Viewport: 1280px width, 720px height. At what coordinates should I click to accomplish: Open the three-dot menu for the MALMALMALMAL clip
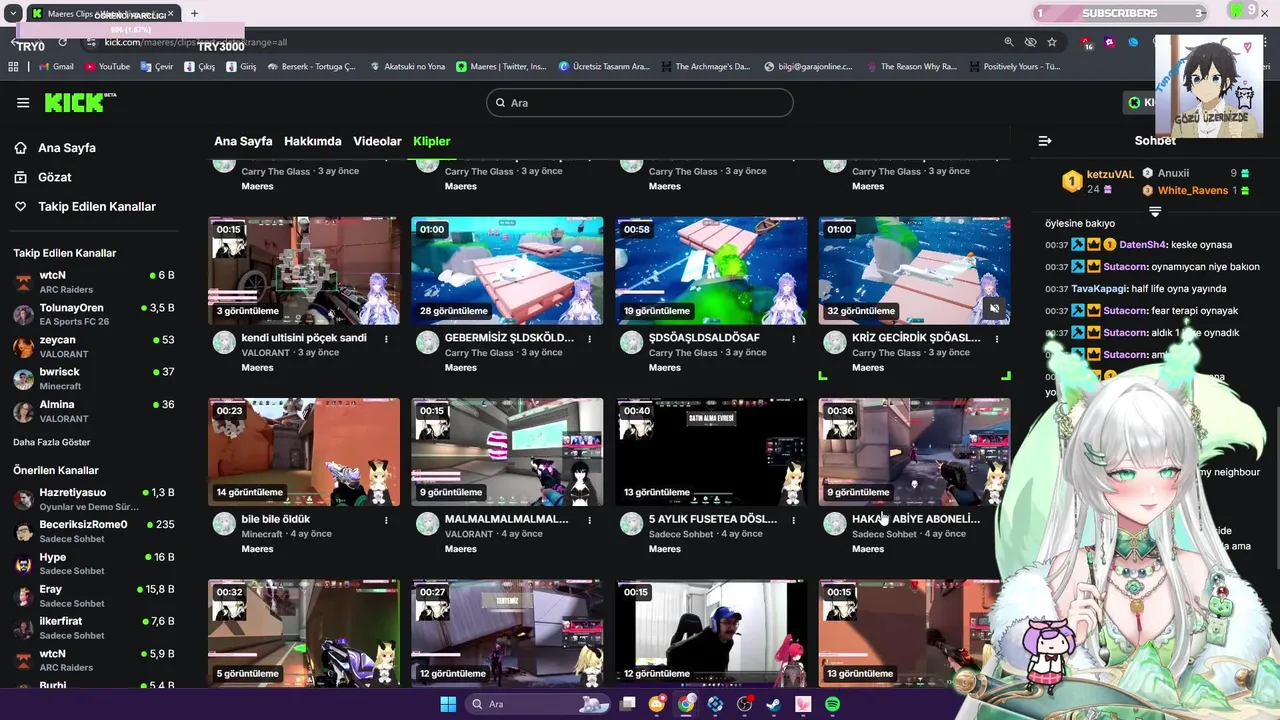(590, 520)
